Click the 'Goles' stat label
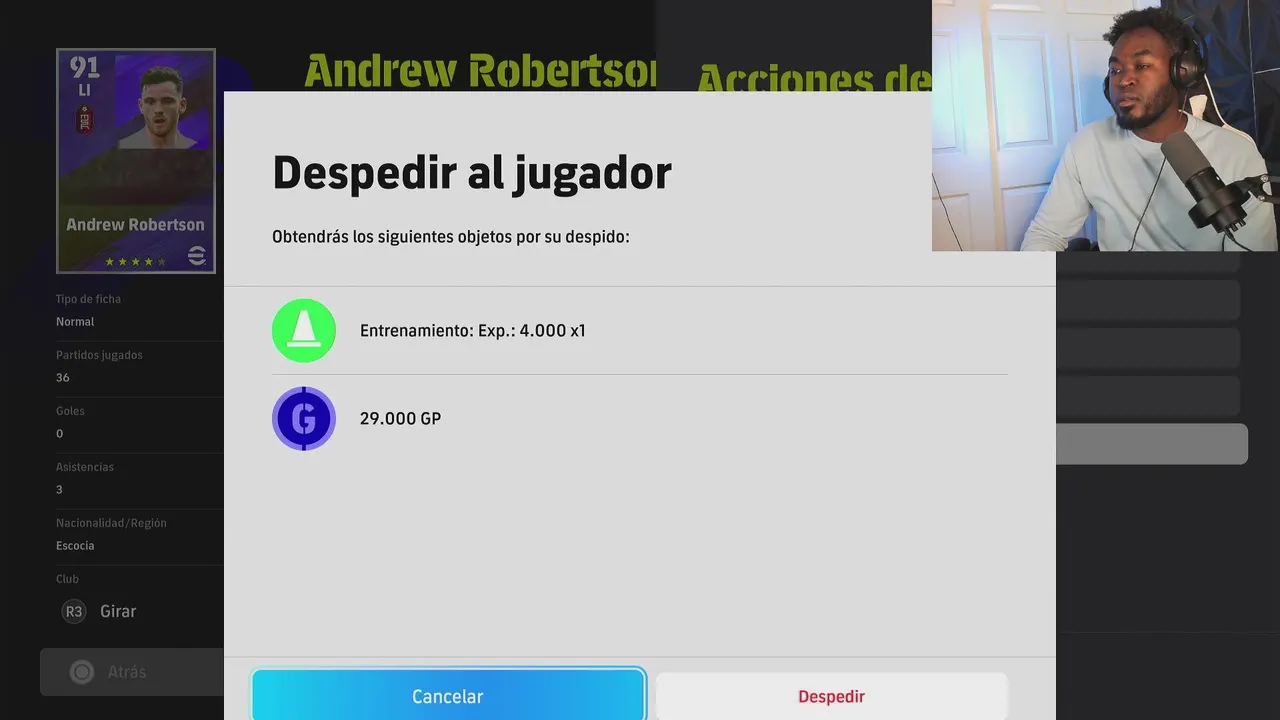This screenshot has width=1280, height=720. pyautogui.click(x=70, y=411)
